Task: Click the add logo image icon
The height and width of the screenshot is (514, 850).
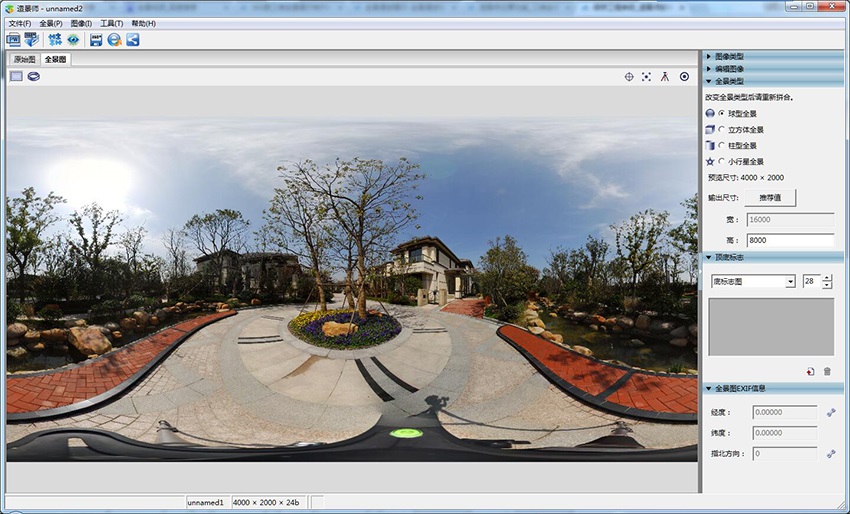Action: [810, 371]
